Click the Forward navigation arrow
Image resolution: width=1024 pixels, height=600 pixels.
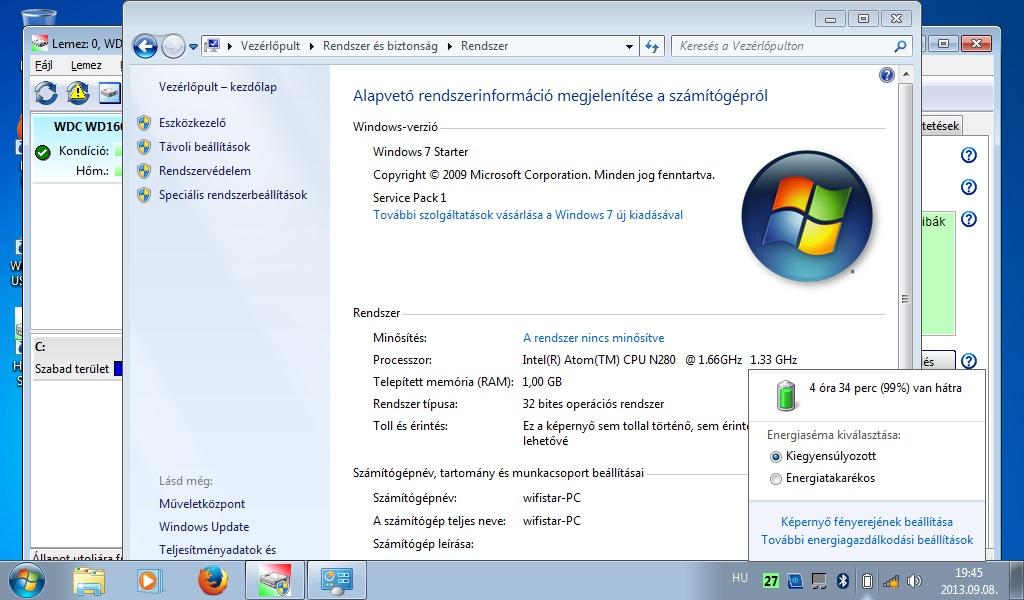pos(173,46)
